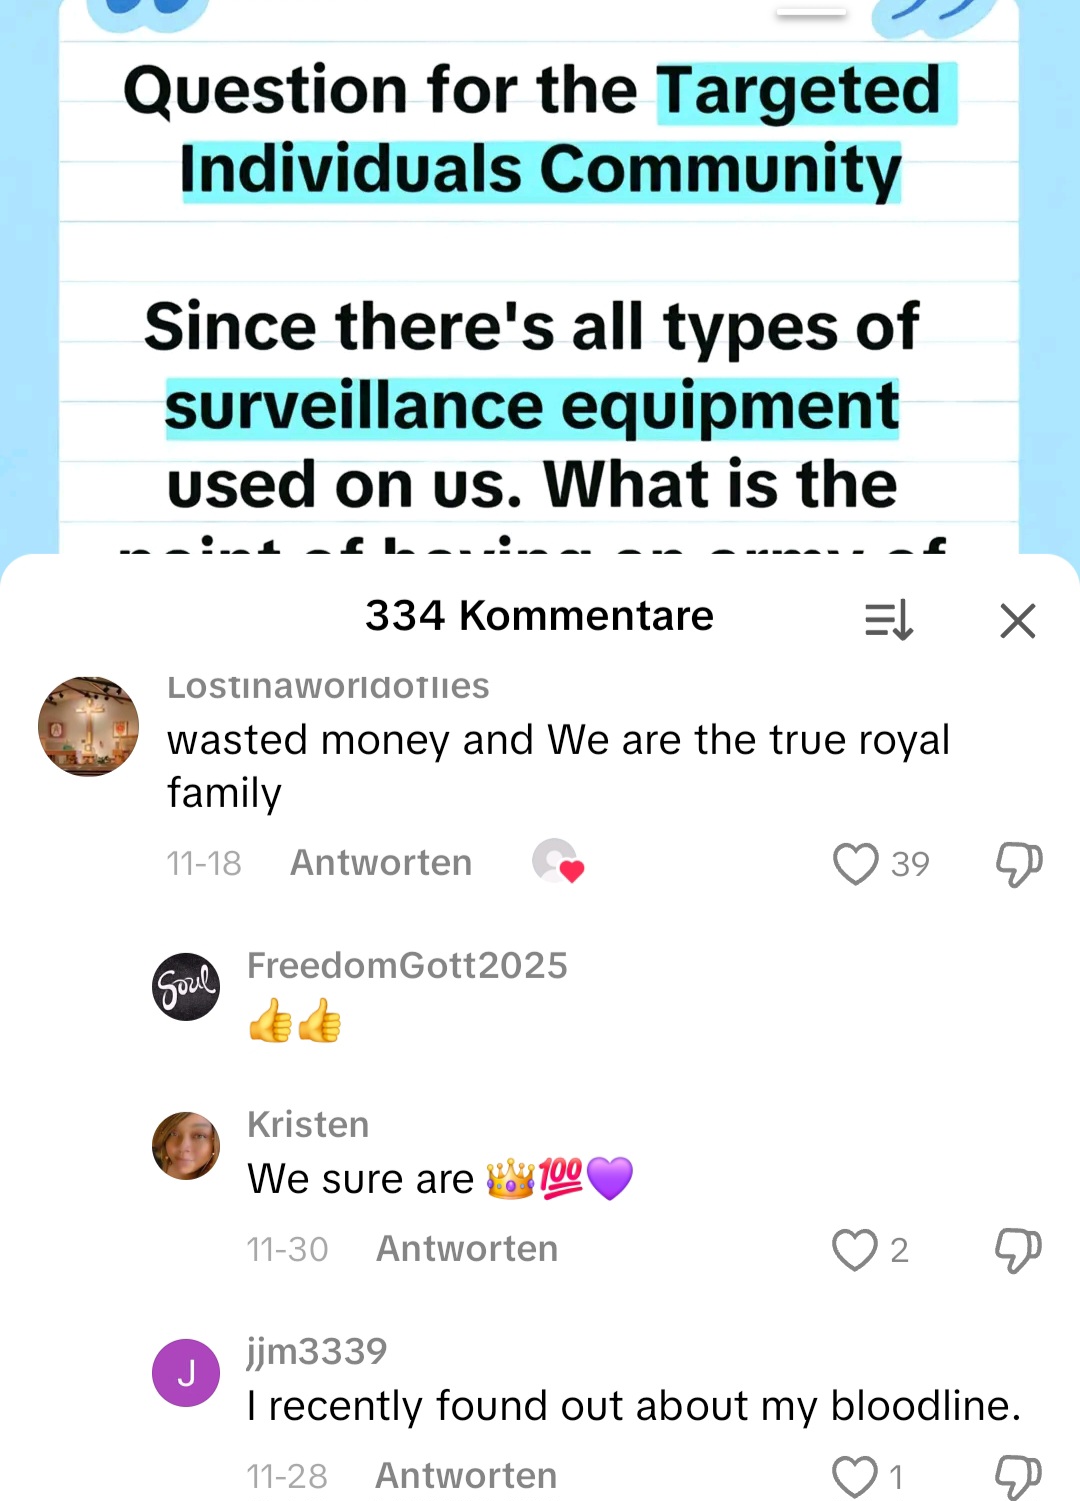Open Lostinaworldoflies profile picture
The image size is (1080, 1501).
88,726
